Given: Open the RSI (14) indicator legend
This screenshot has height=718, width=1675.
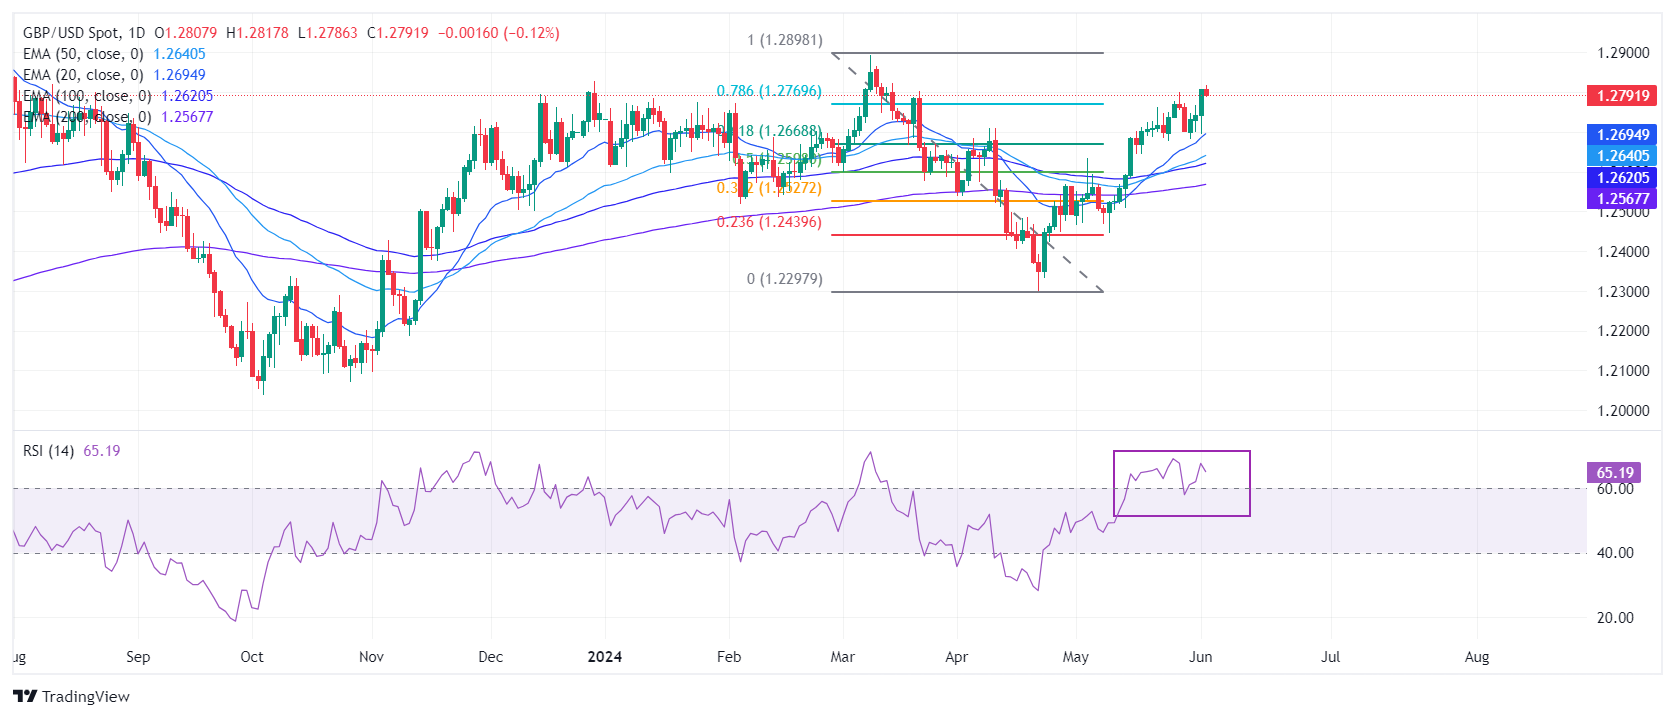Looking at the screenshot, I should pyautogui.click(x=48, y=451).
